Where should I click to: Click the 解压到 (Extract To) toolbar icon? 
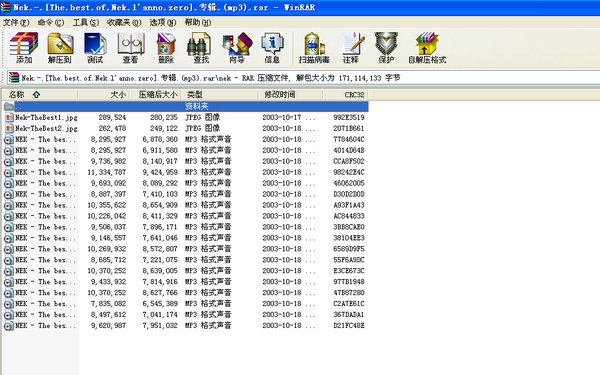pos(60,47)
